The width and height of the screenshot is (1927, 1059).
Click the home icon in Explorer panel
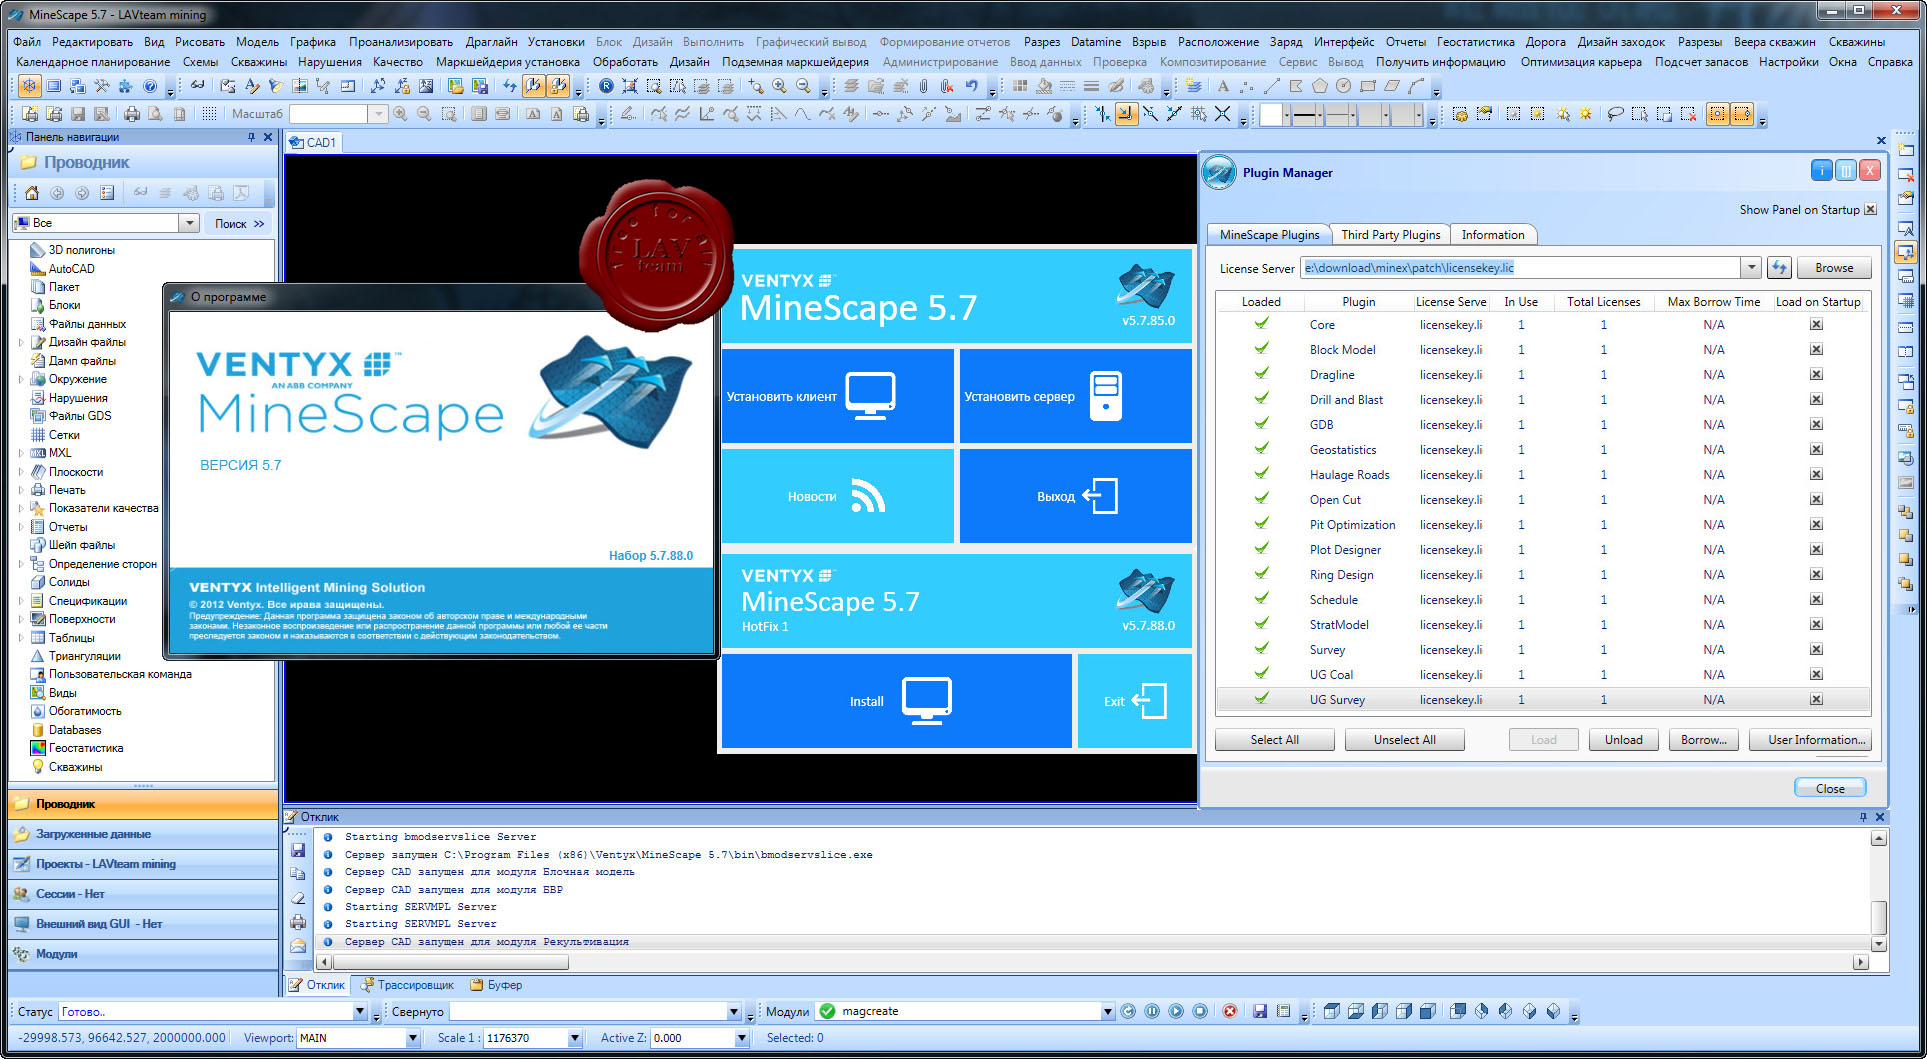32,193
